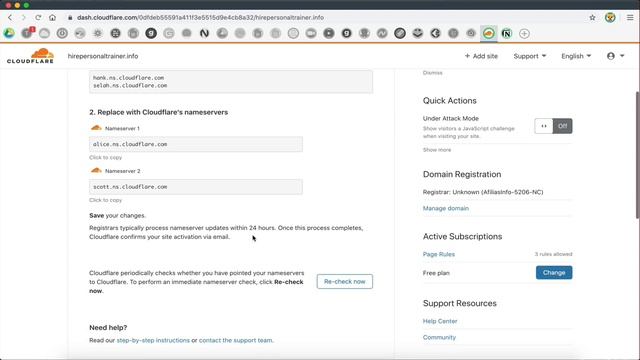This screenshot has height=360, width=640.
Task: Add a new tab with the plus icon
Action: 524,33
